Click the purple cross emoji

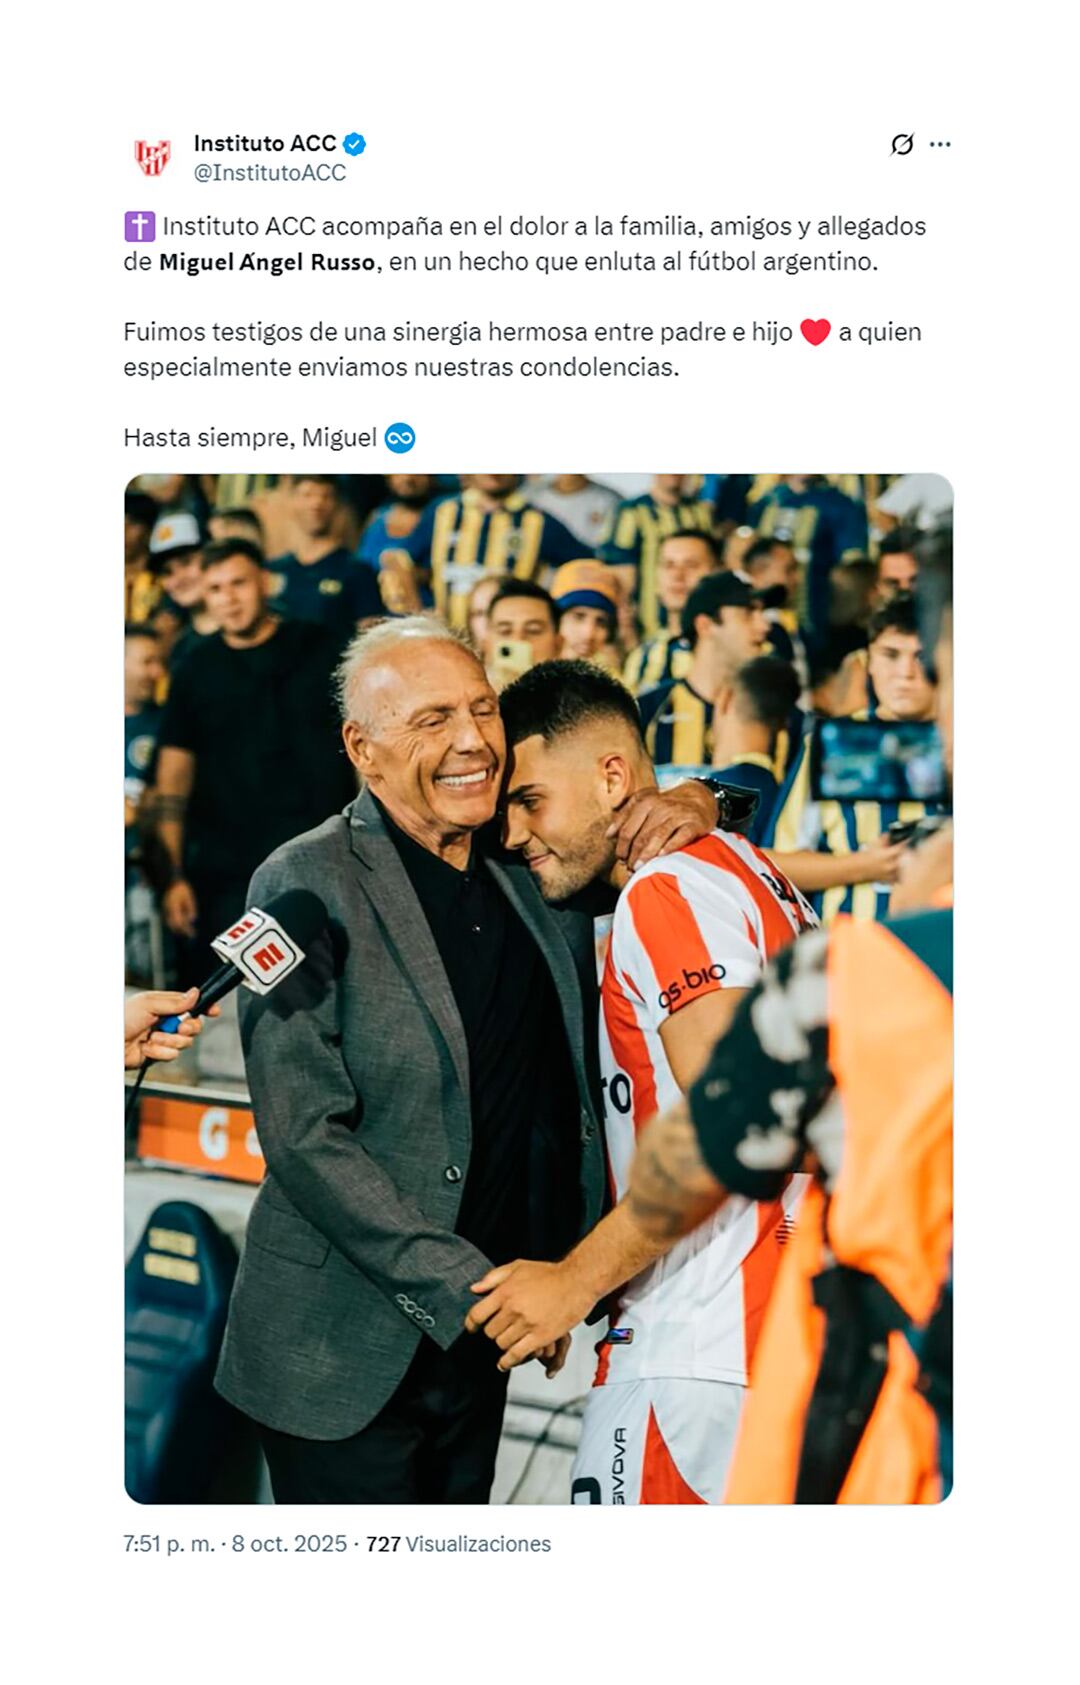(x=139, y=227)
